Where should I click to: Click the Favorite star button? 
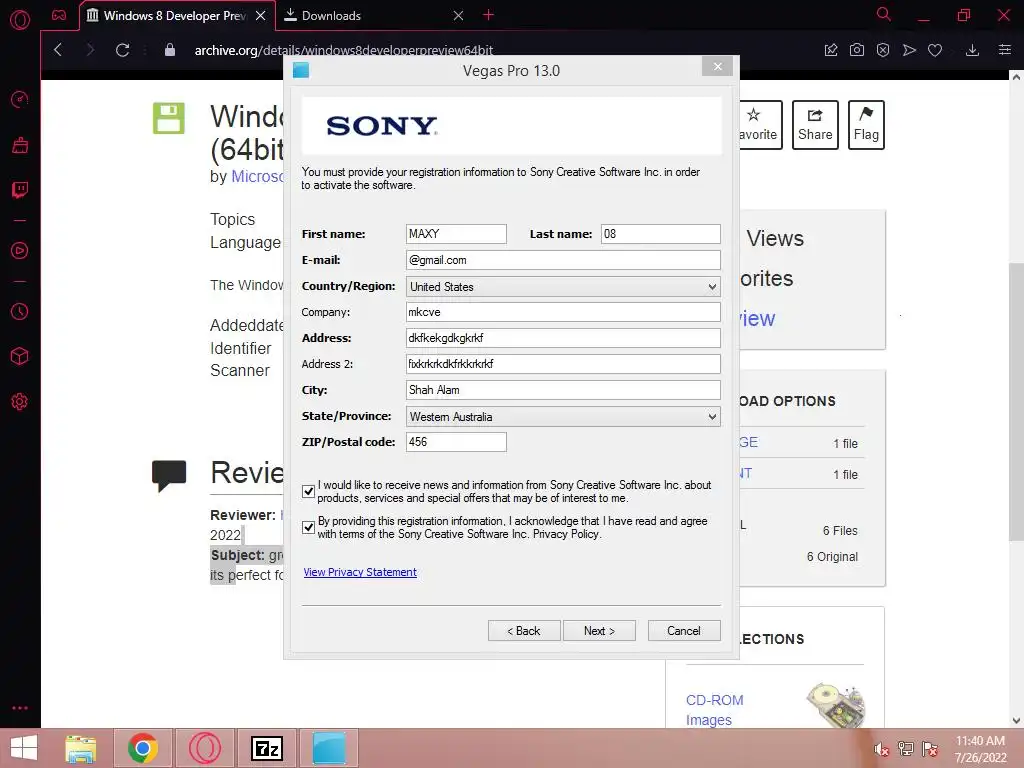click(761, 125)
